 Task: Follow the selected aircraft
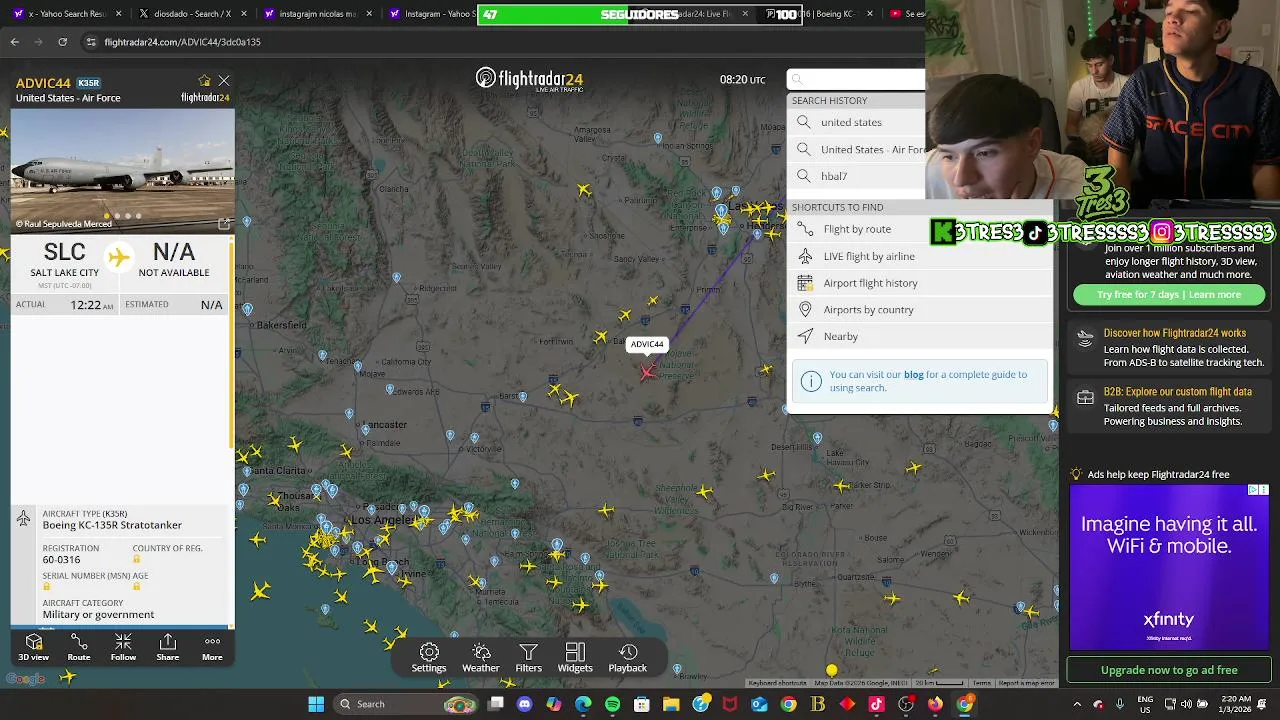[123, 646]
